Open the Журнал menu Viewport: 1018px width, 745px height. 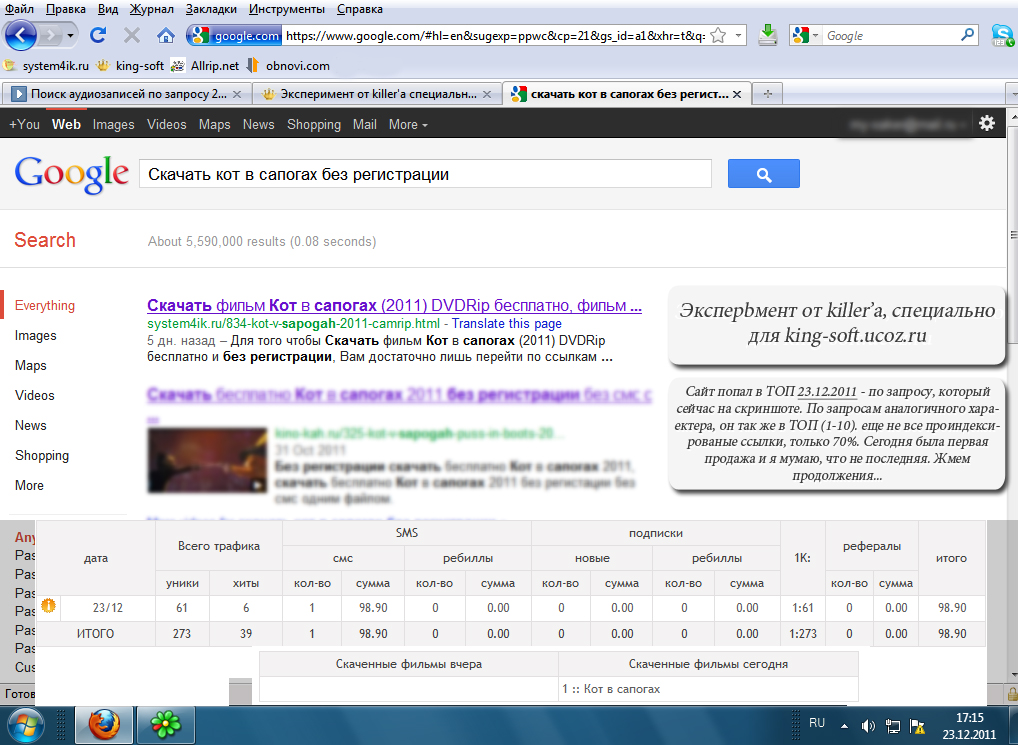click(151, 9)
